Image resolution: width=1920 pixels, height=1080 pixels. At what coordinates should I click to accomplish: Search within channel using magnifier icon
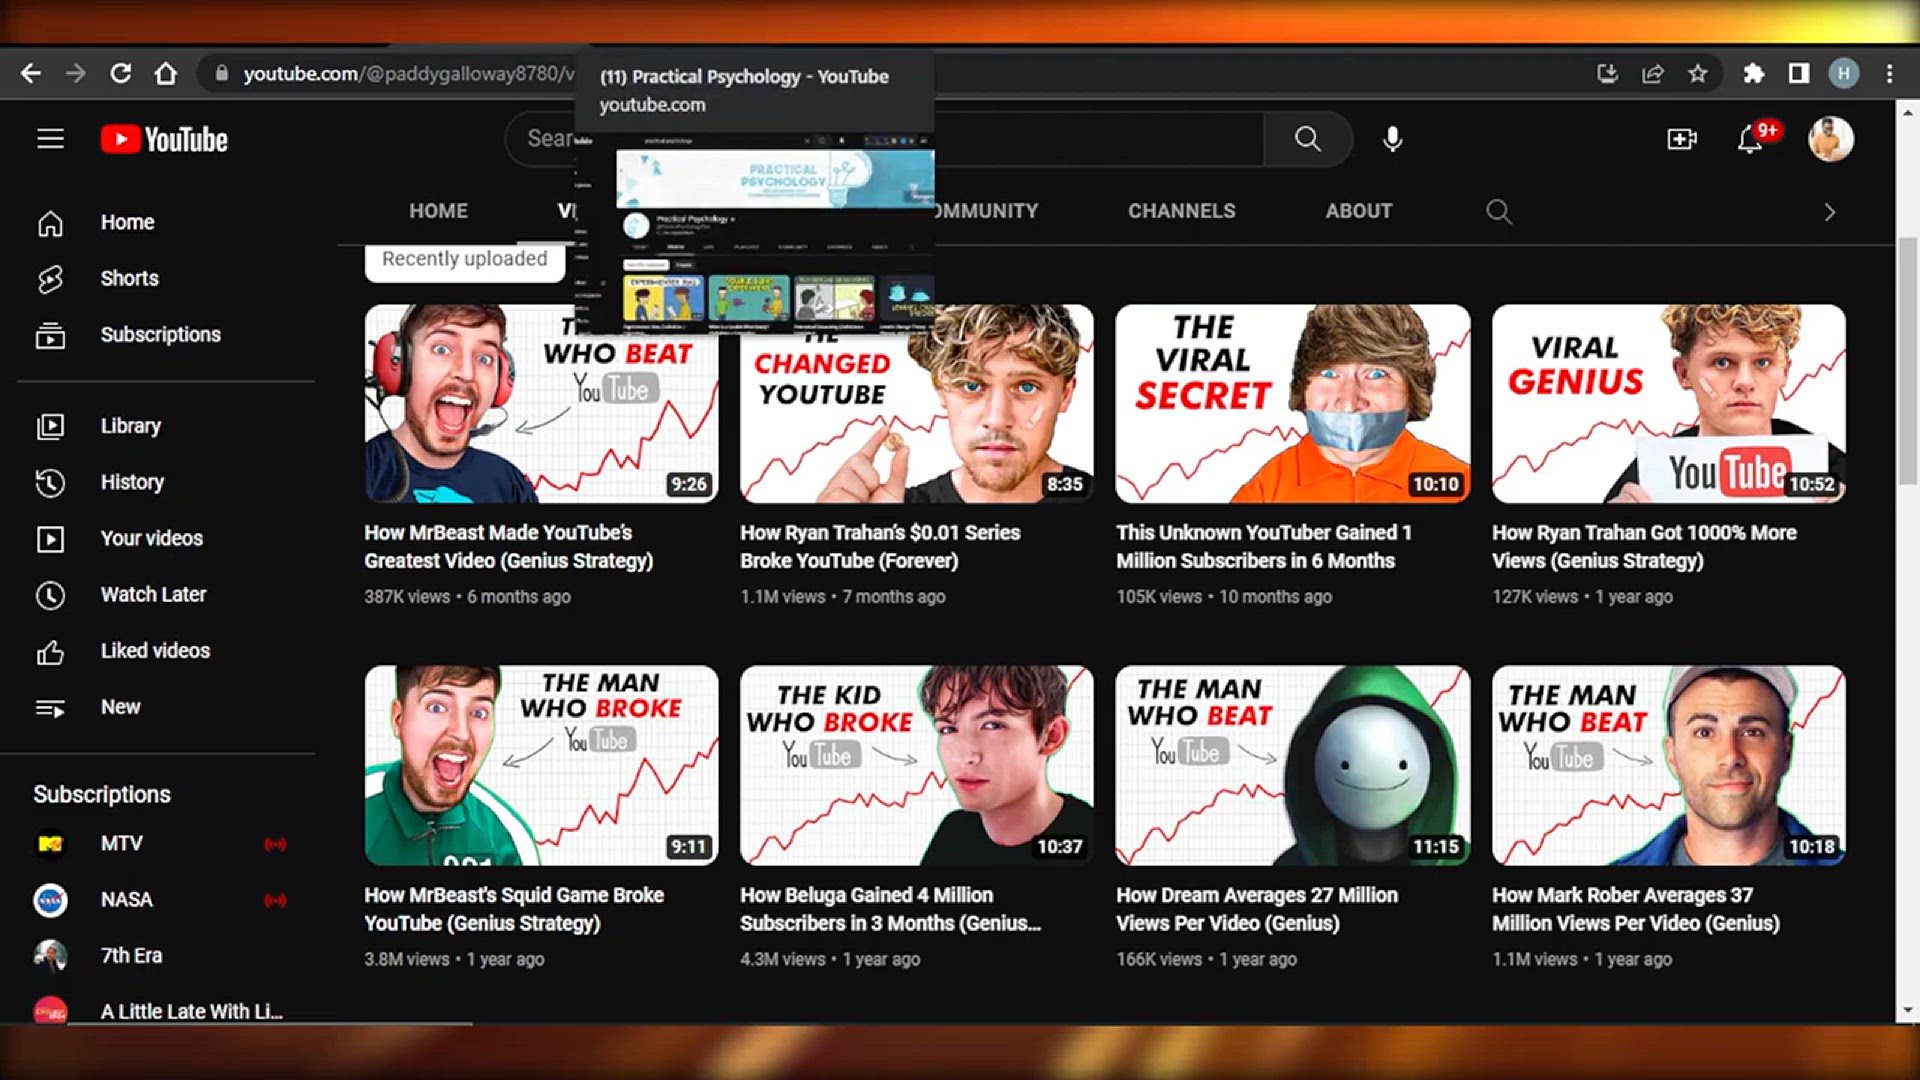click(1498, 211)
